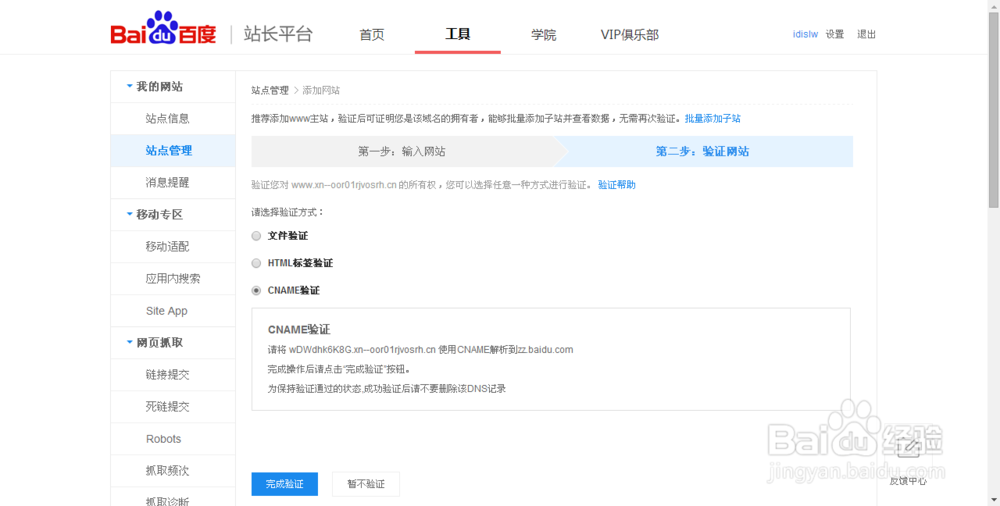
Task: Open the feedback center pencil icon
Action: point(908,448)
